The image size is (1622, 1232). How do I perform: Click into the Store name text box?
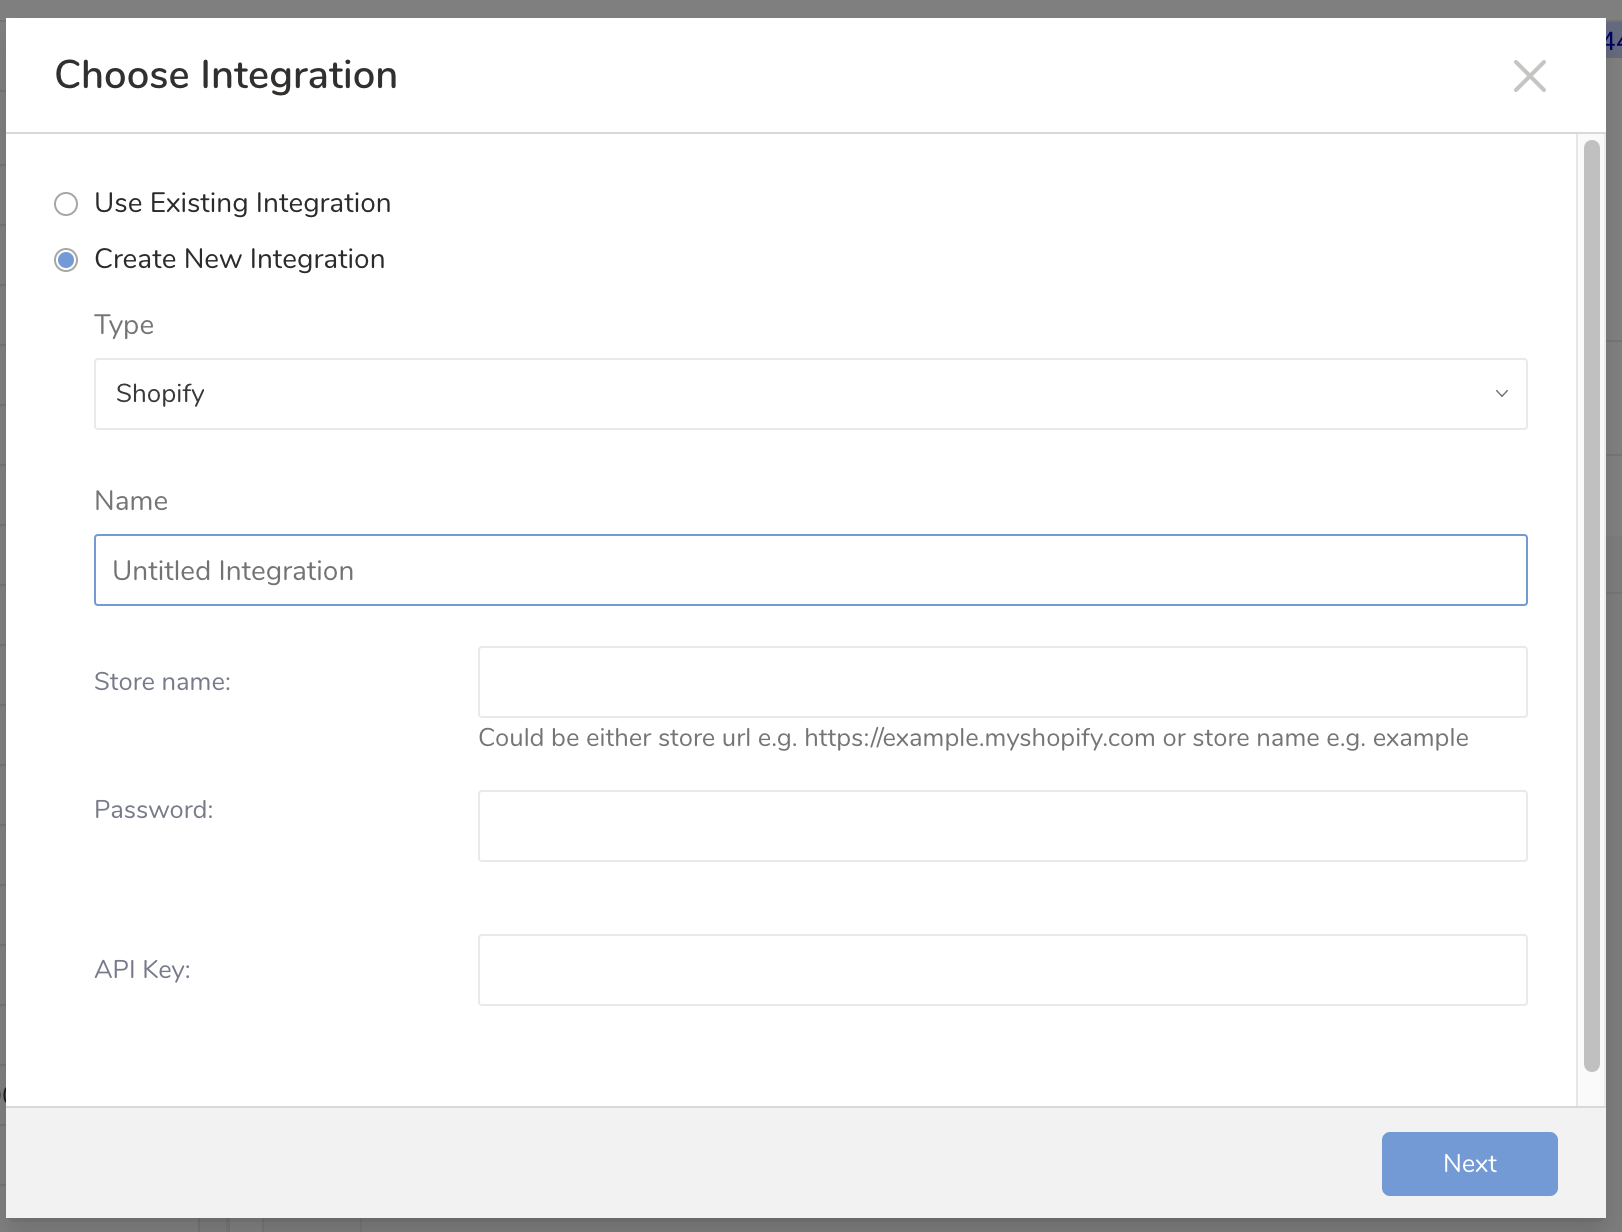click(1002, 682)
